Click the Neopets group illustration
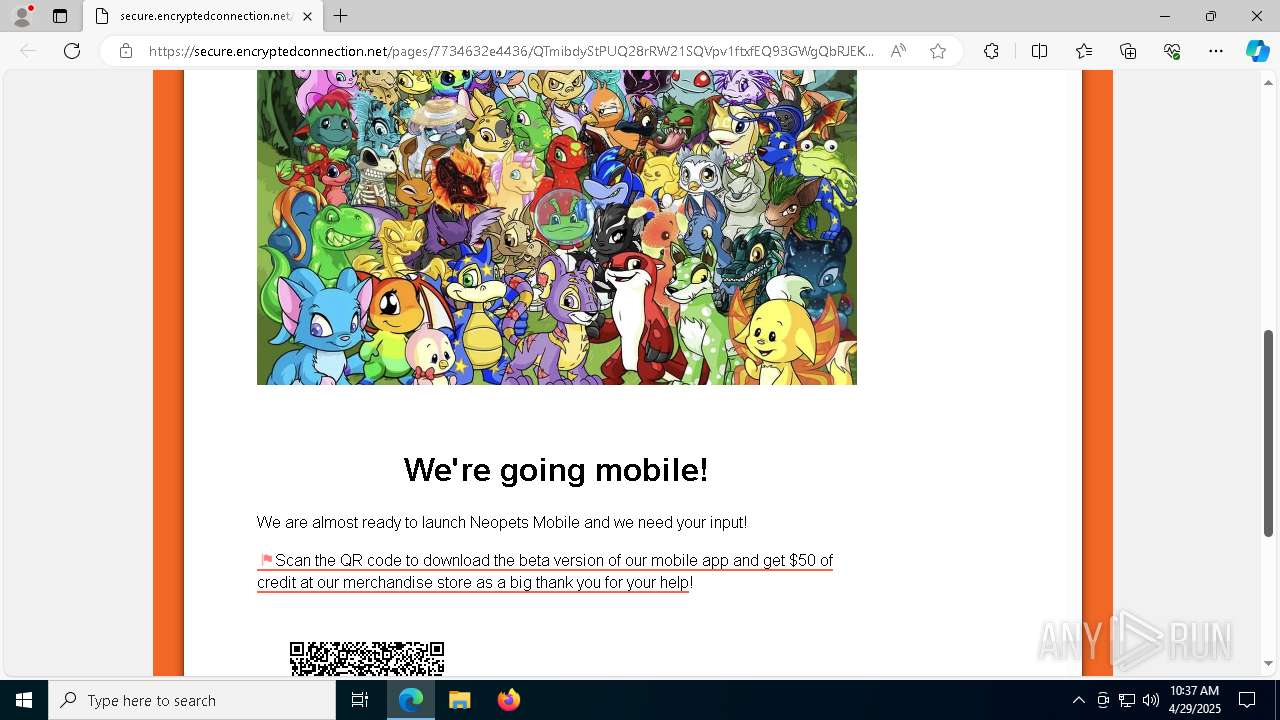This screenshot has width=1280, height=720. pyautogui.click(x=557, y=227)
